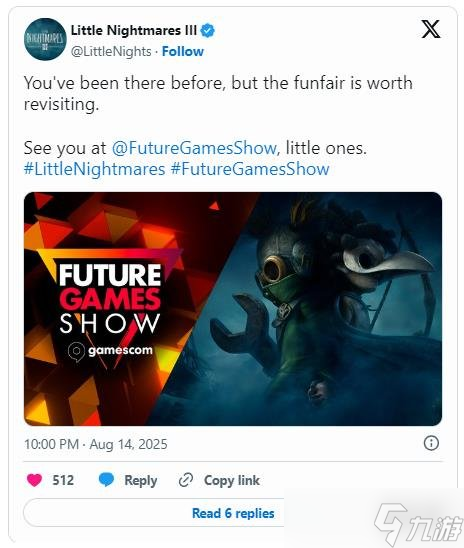Like the post with the heart icon
The height and width of the screenshot is (548, 464).
(x=34, y=480)
